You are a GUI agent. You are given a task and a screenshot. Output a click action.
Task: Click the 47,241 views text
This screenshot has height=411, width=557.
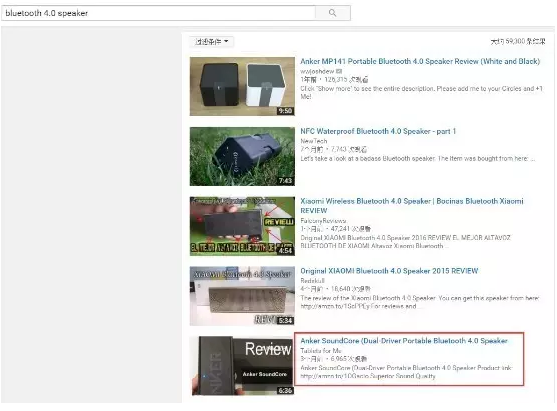click(x=351, y=229)
